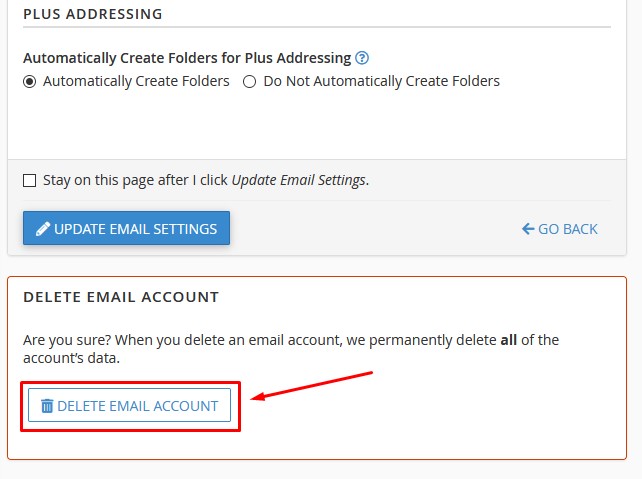Click the "Do Not Automatically Create Folders" label text

point(381,81)
